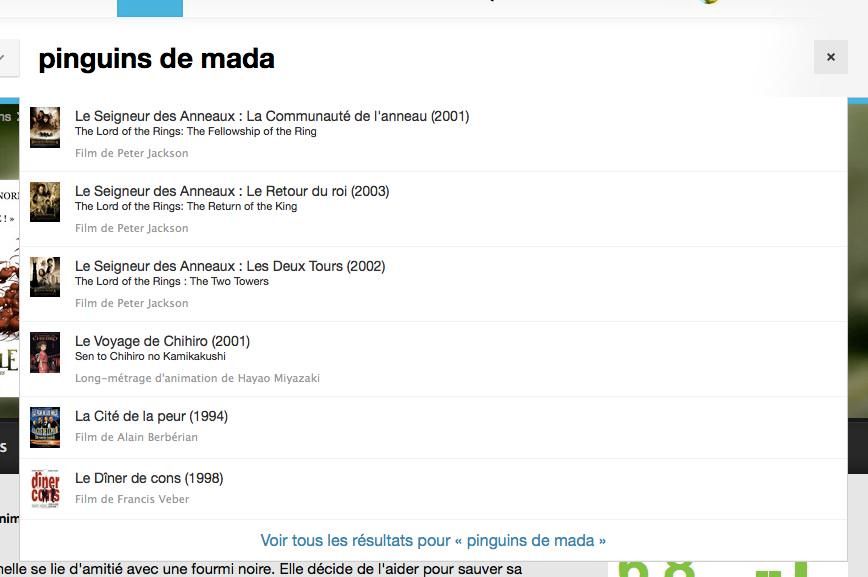Pick the "Le Dîner de cons (1998)" title
This screenshot has height=577, width=868.
click(149, 478)
